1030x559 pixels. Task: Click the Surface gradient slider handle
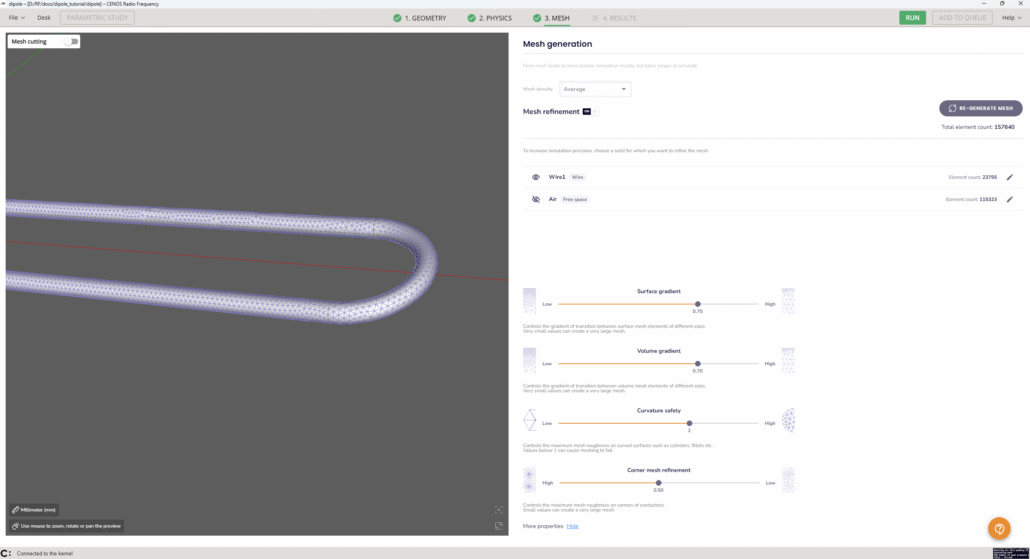[x=697, y=304]
